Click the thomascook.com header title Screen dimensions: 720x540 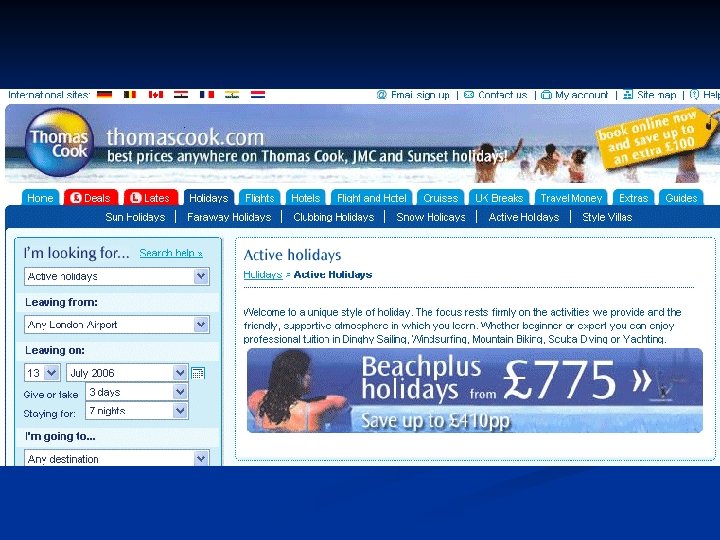click(186, 137)
